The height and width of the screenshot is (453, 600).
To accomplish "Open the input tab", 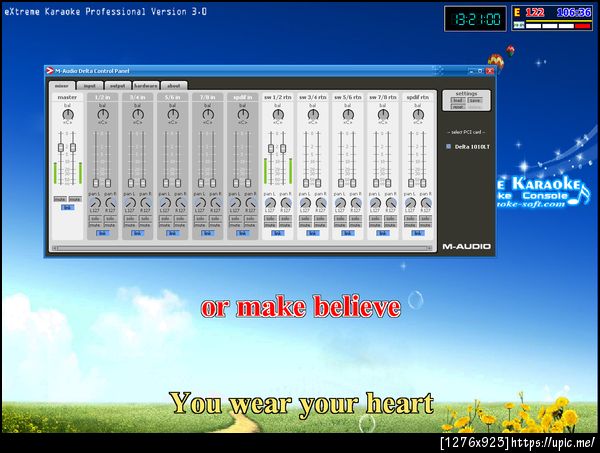I will pyautogui.click(x=90, y=86).
